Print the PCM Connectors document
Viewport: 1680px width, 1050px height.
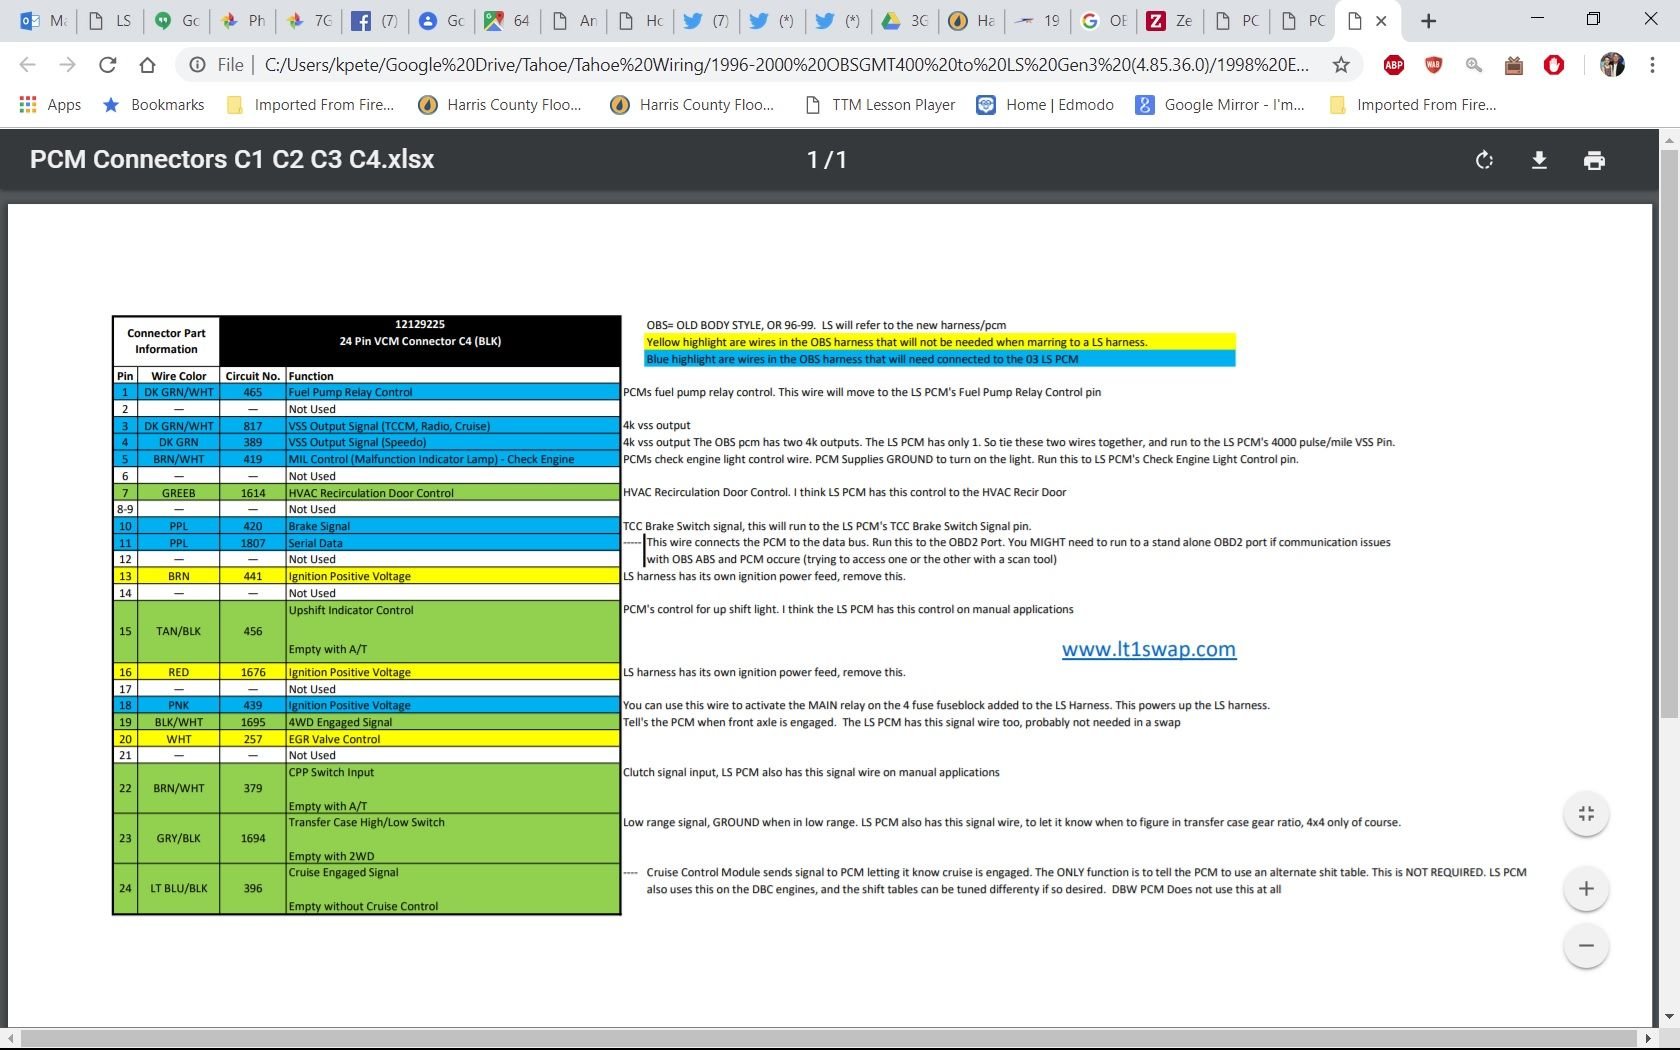1594,160
